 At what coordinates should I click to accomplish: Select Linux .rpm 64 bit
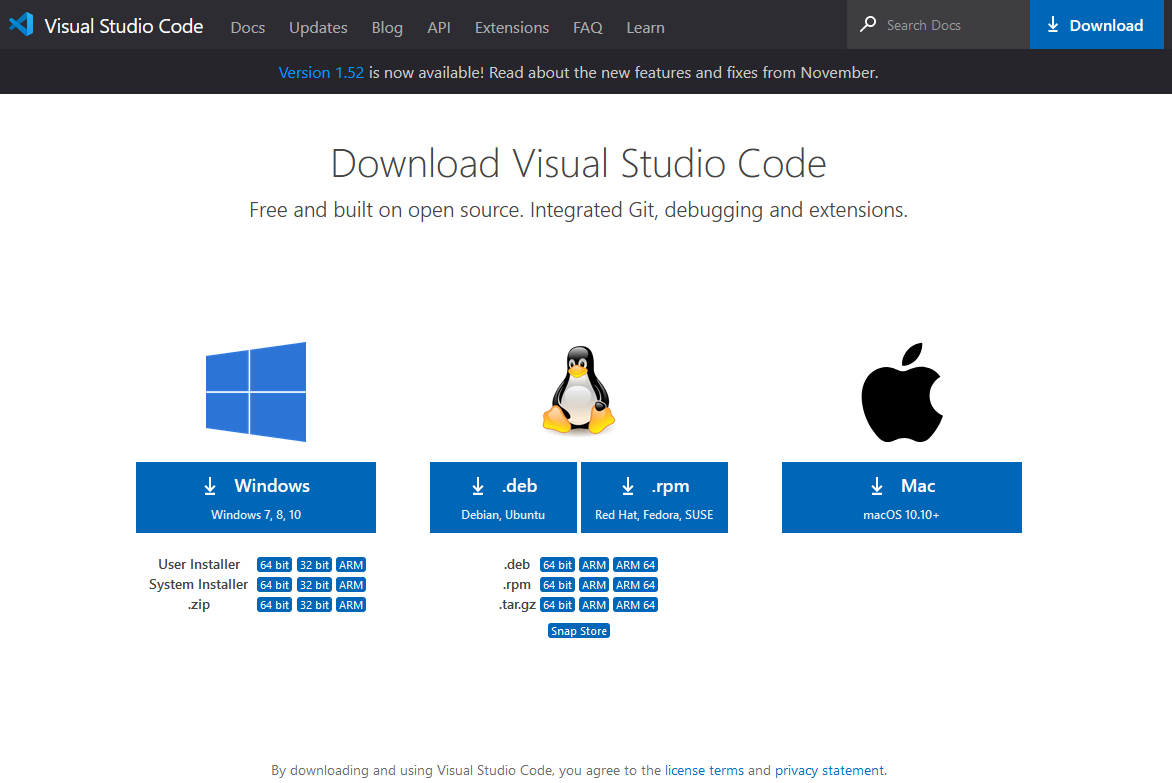click(558, 585)
